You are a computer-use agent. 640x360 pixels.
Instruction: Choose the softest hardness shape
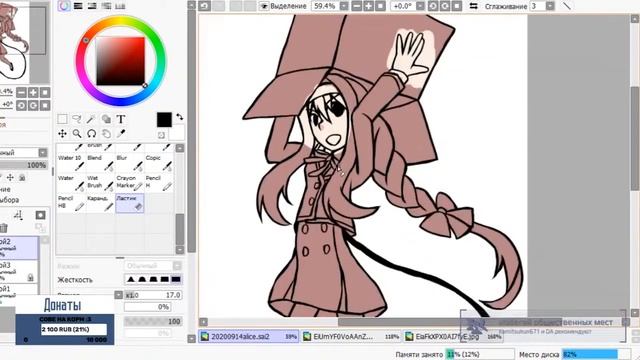click(x=131, y=280)
